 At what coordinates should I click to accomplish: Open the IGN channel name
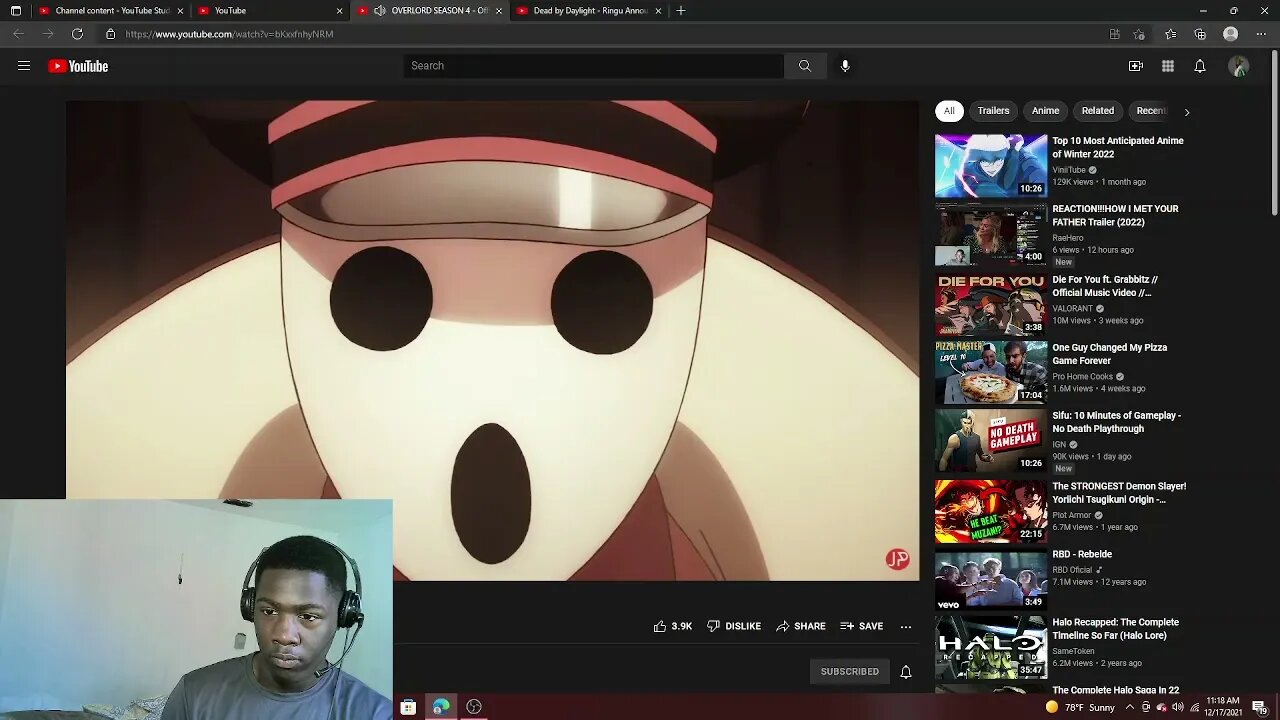1059,444
